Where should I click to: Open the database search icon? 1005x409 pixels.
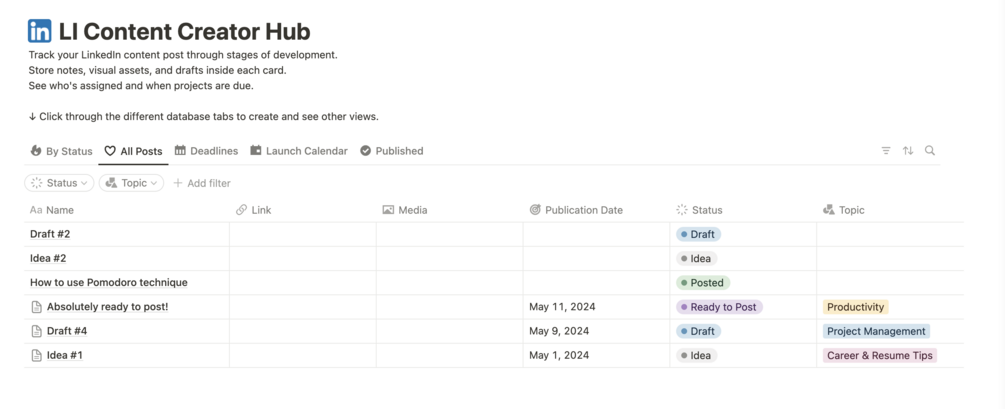point(930,151)
